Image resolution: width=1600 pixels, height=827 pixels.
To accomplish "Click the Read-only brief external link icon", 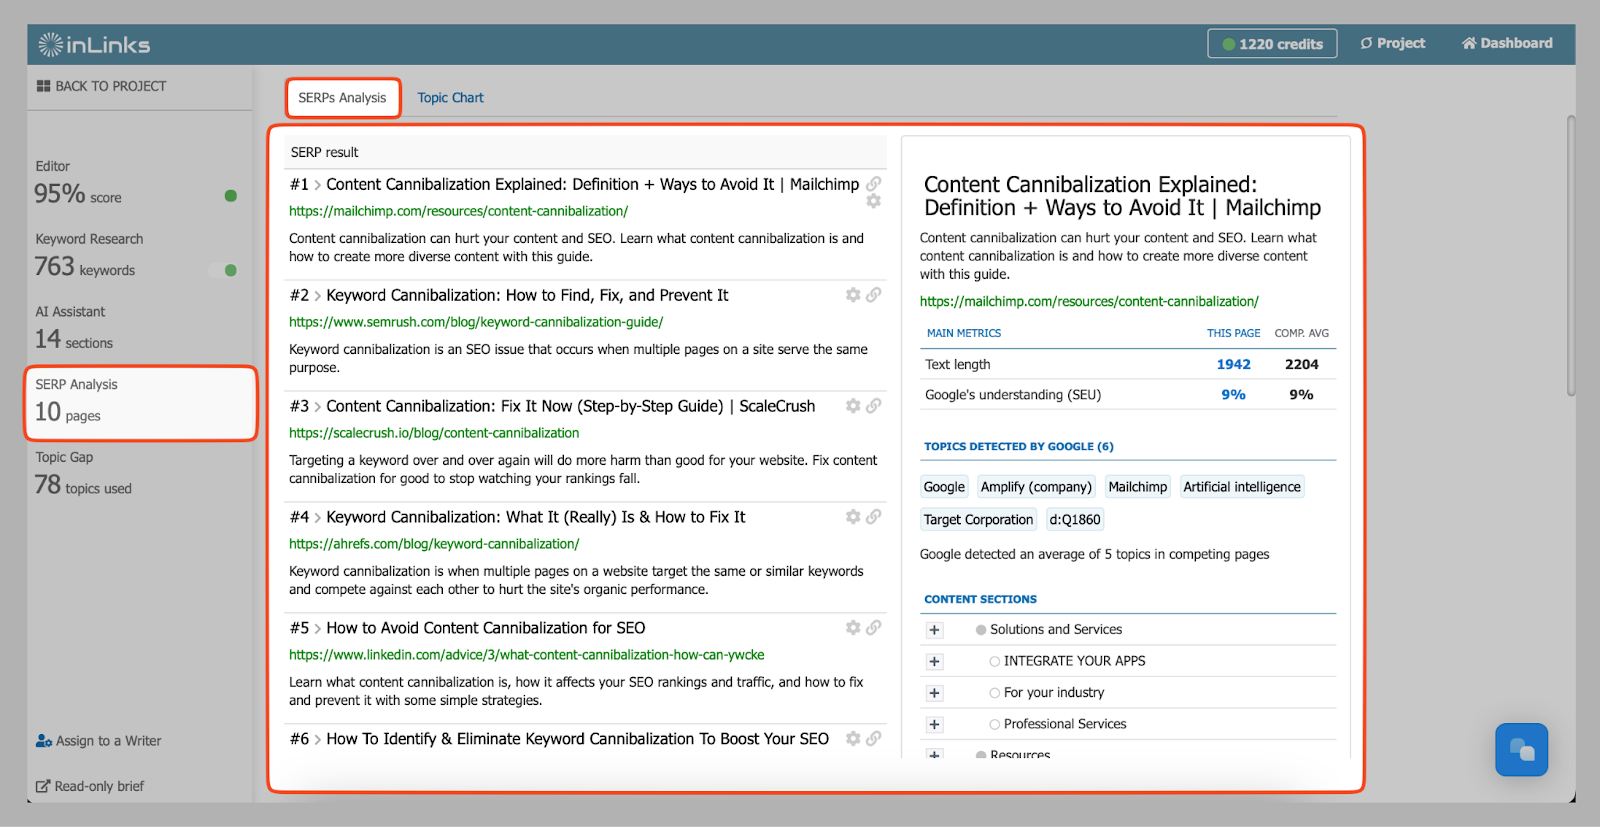I will tap(43, 786).
